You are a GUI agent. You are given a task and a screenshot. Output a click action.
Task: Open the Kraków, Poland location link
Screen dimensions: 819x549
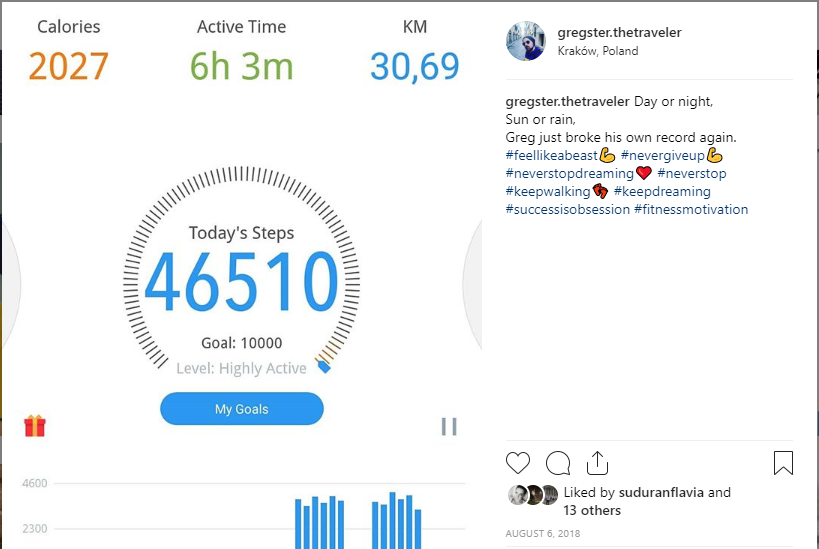(598, 51)
